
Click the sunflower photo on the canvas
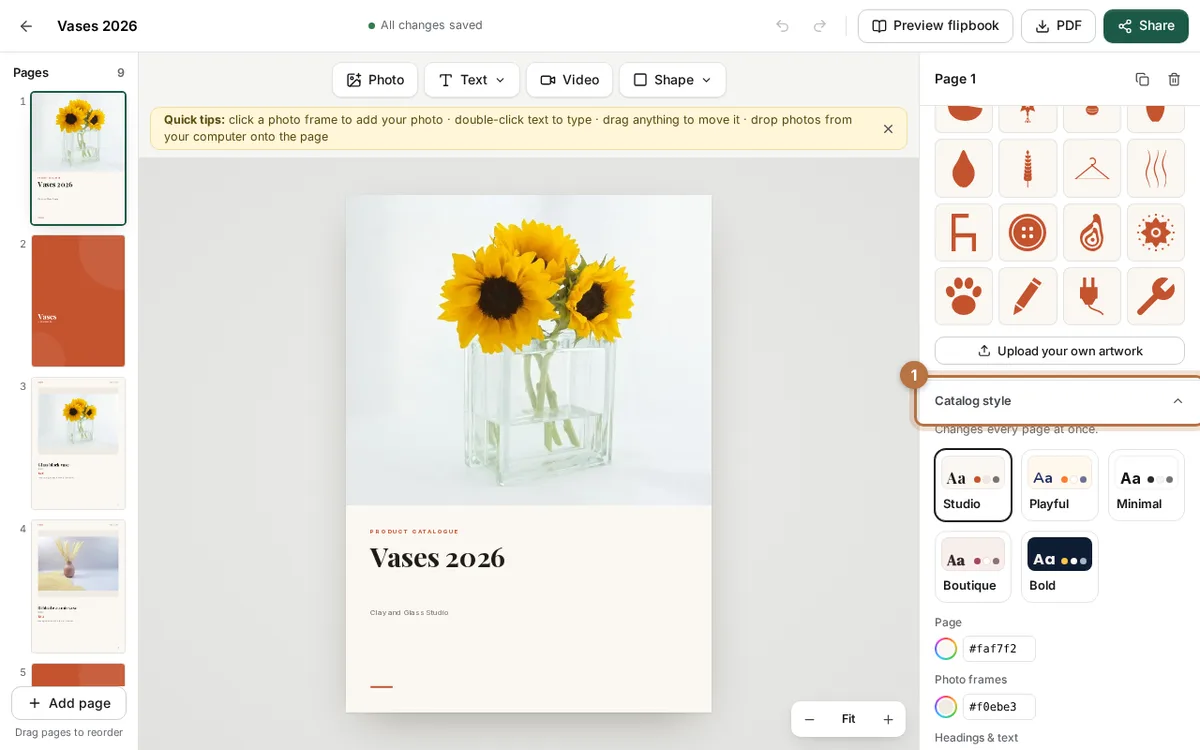pos(529,350)
